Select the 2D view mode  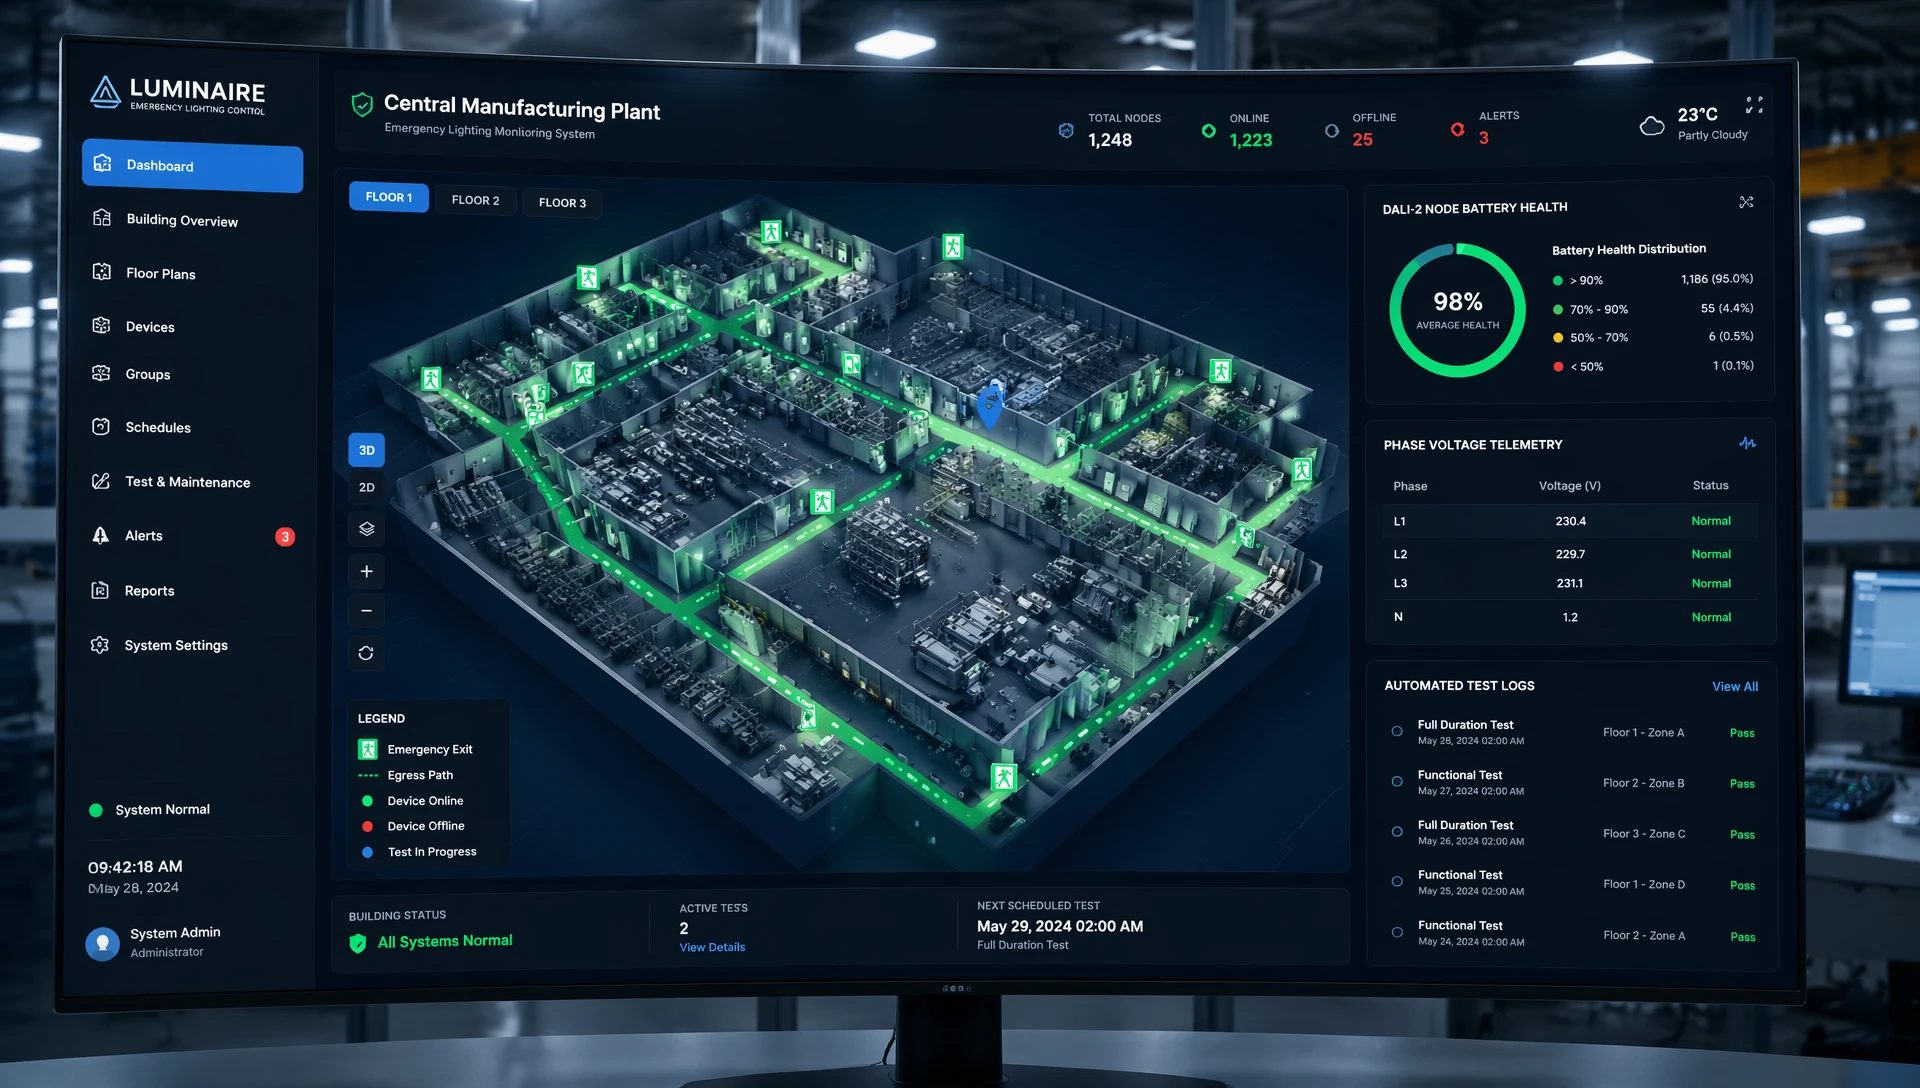(367, 487)
